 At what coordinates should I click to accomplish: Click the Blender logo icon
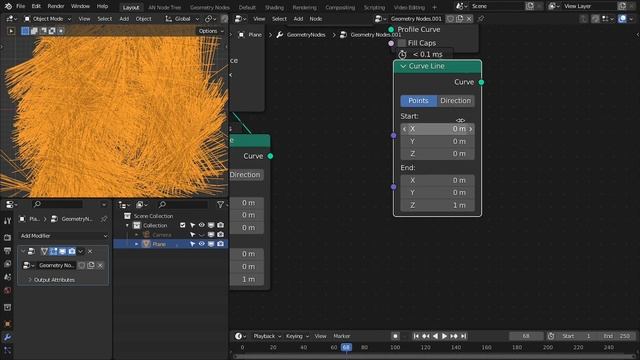[8, 6]
